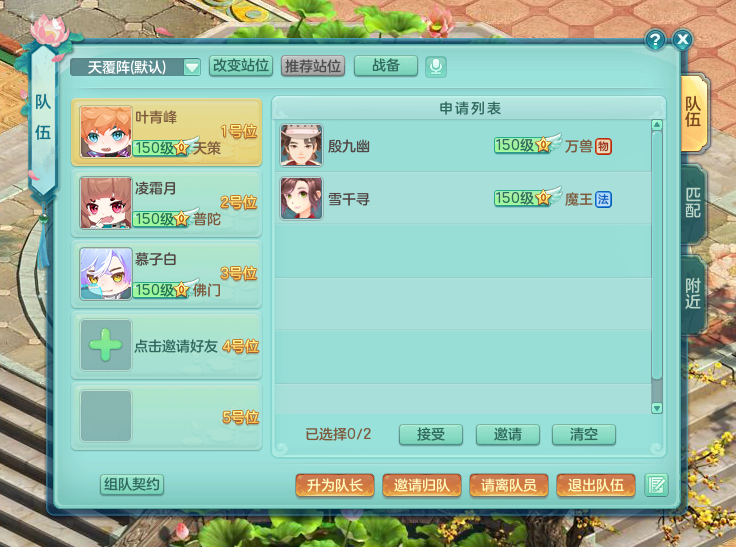Switch to the 匹配 side tab
The image size is (736, 547).
[x=693, y=203]
